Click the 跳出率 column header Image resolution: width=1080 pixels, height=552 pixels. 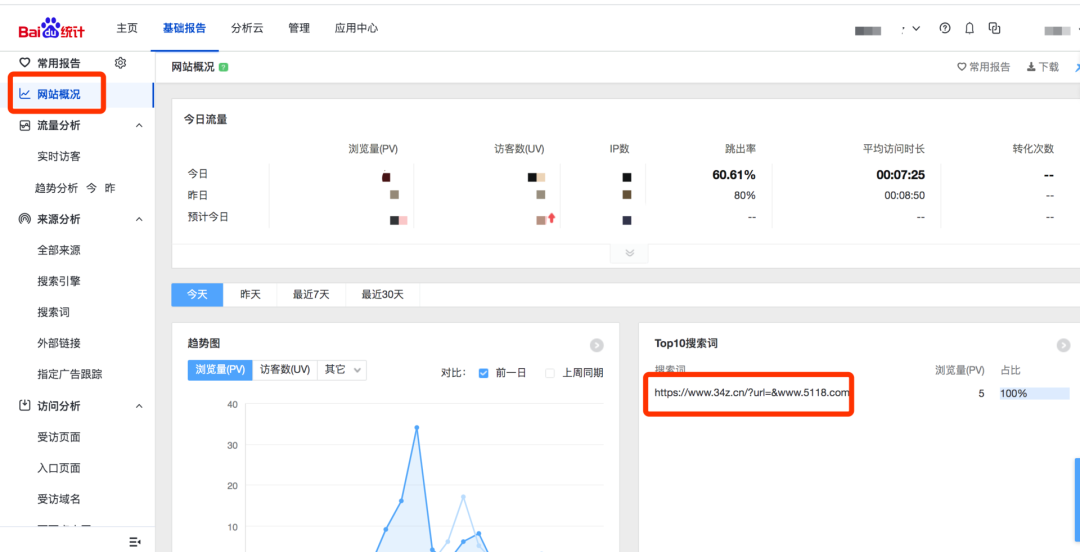tap(740, 149)
